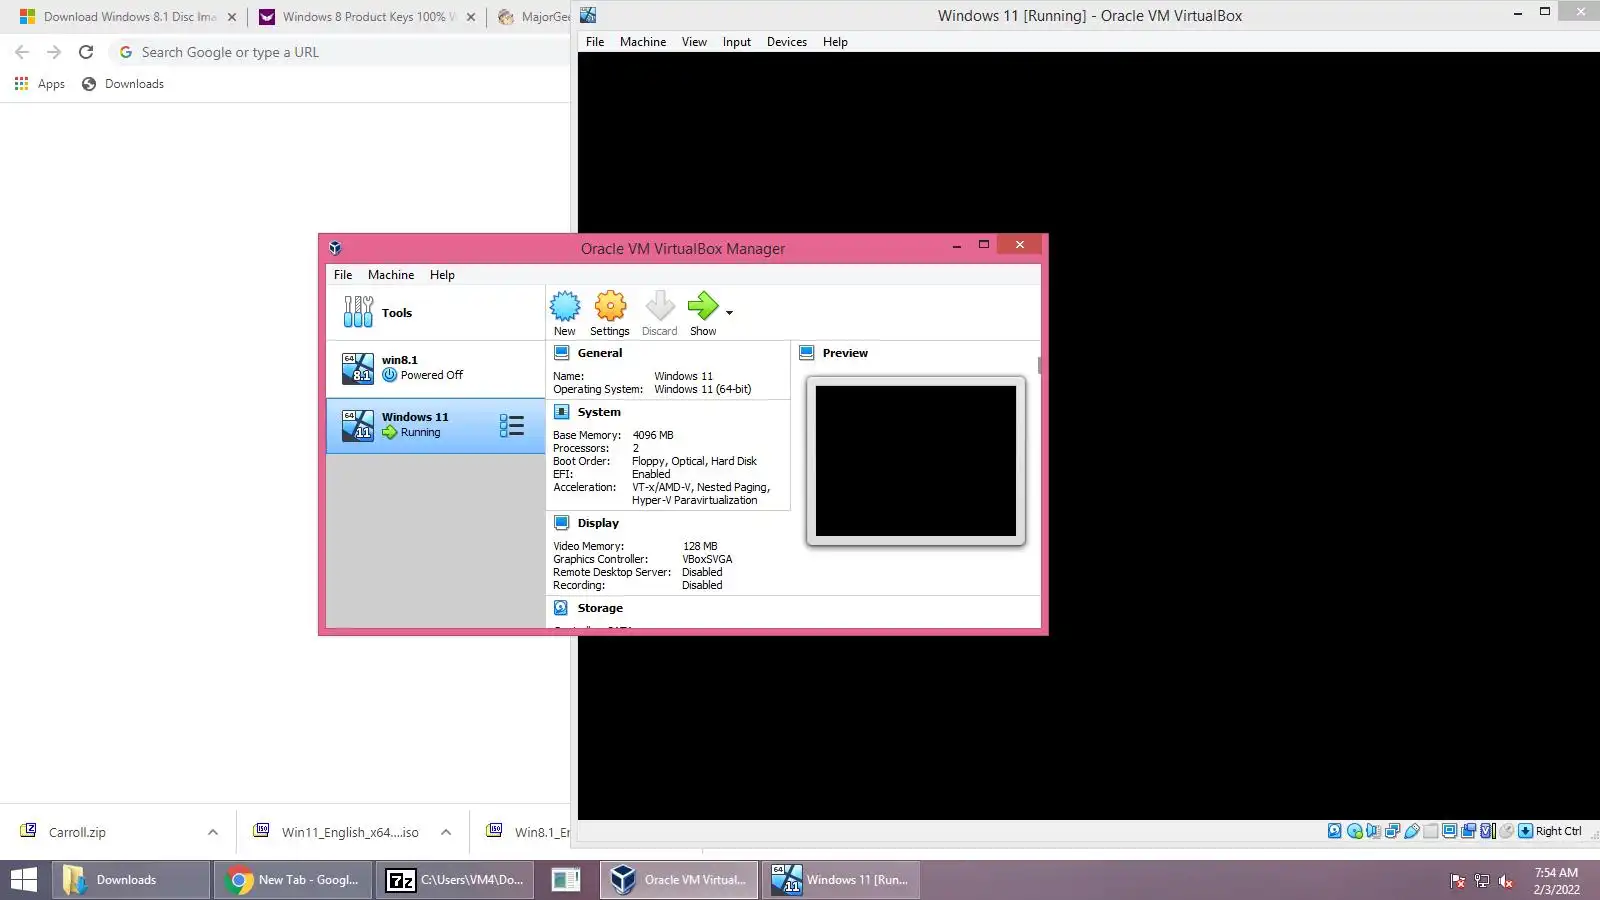Screen dimensions: 1600x900
Task: Open the Windows 11 machine tools list menu
Action: [512, 426]
